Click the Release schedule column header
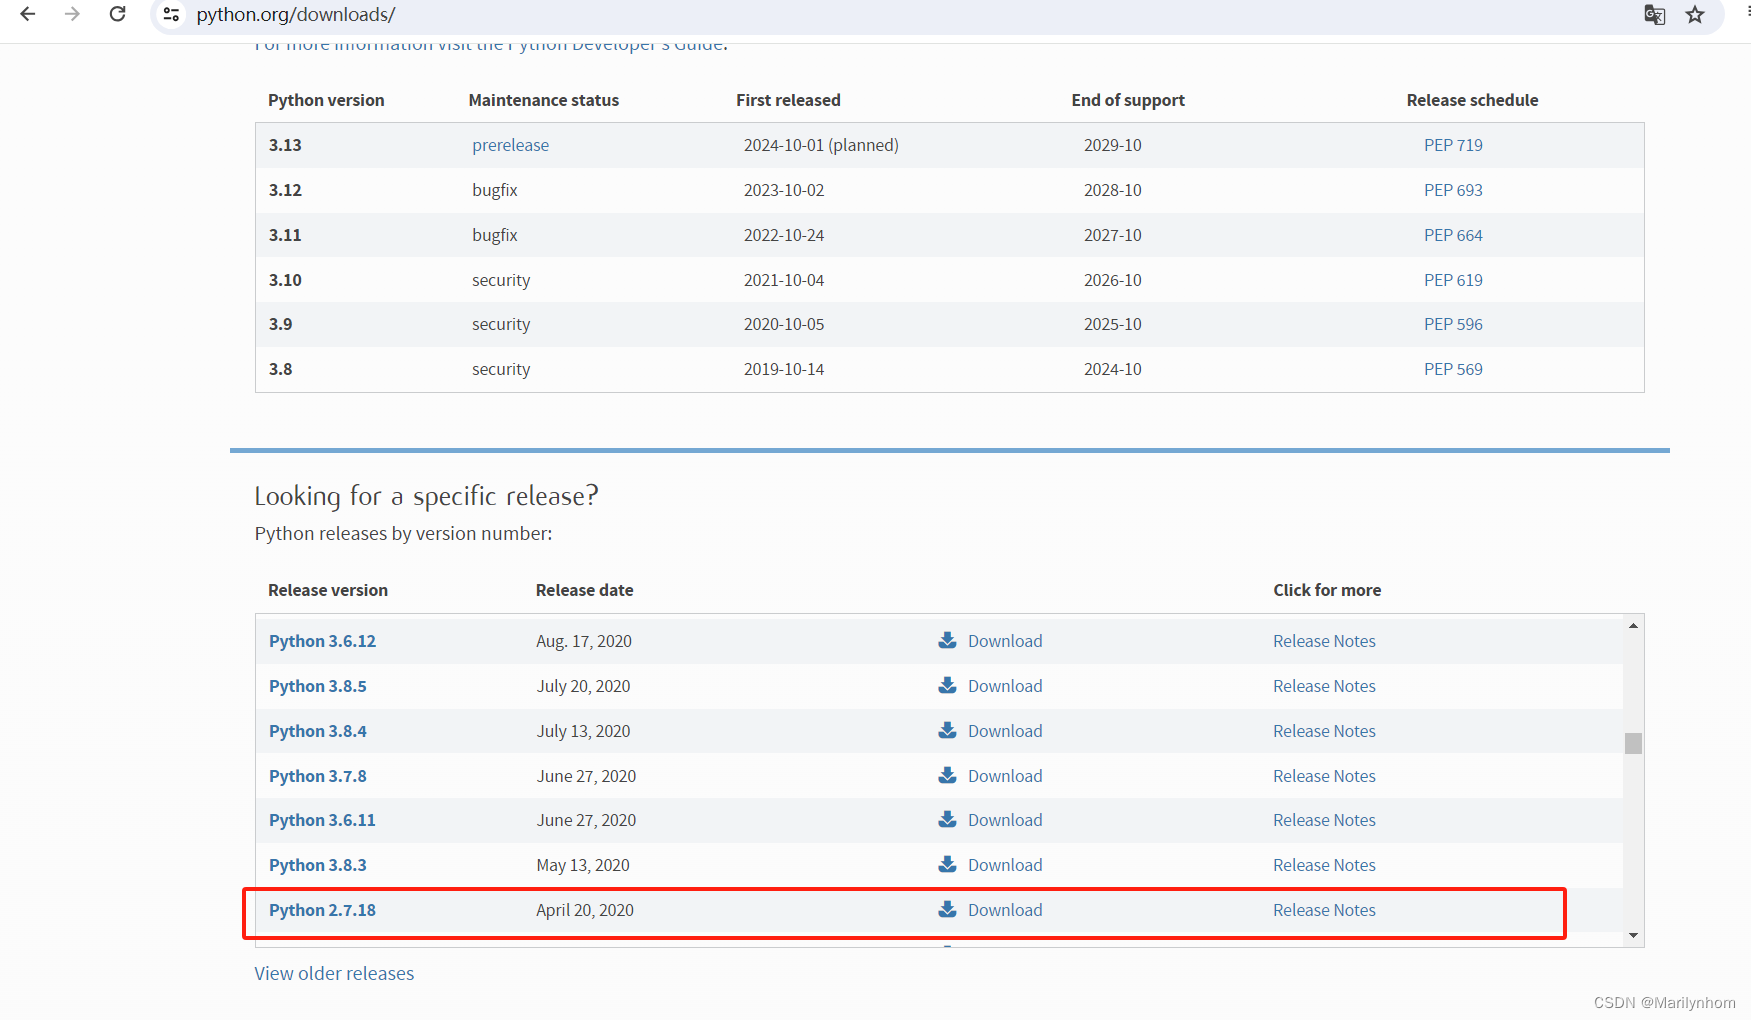 point(1472,100)
